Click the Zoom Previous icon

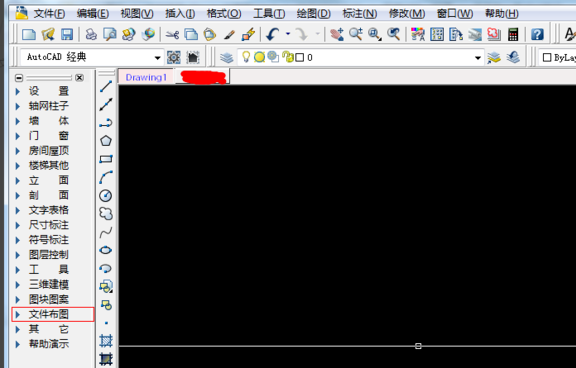[393, 34]
